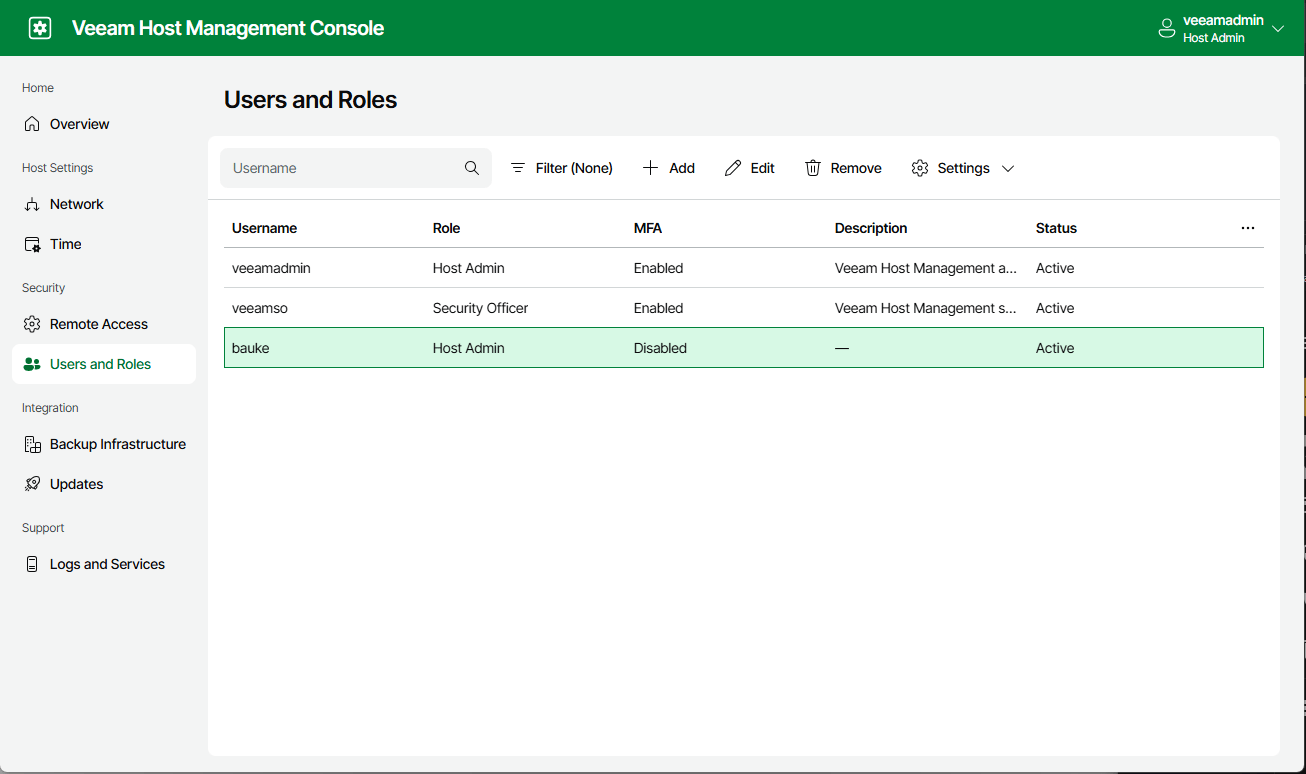
Task: Open the column options ellipsis menu
Action: tap(1248, 228)
